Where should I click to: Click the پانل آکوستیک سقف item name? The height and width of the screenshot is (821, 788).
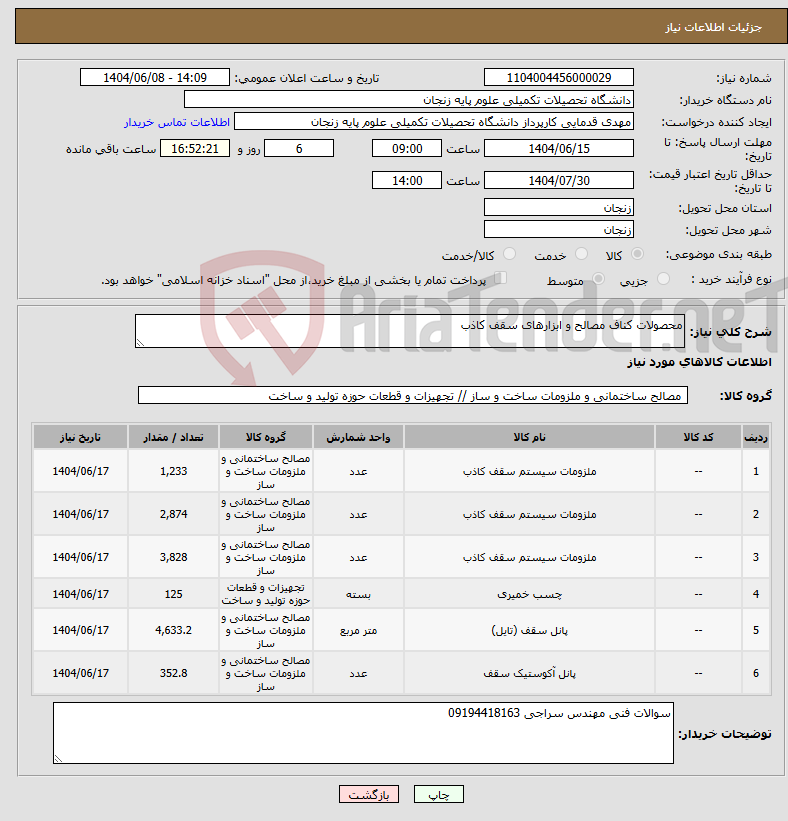click(529, 673)
